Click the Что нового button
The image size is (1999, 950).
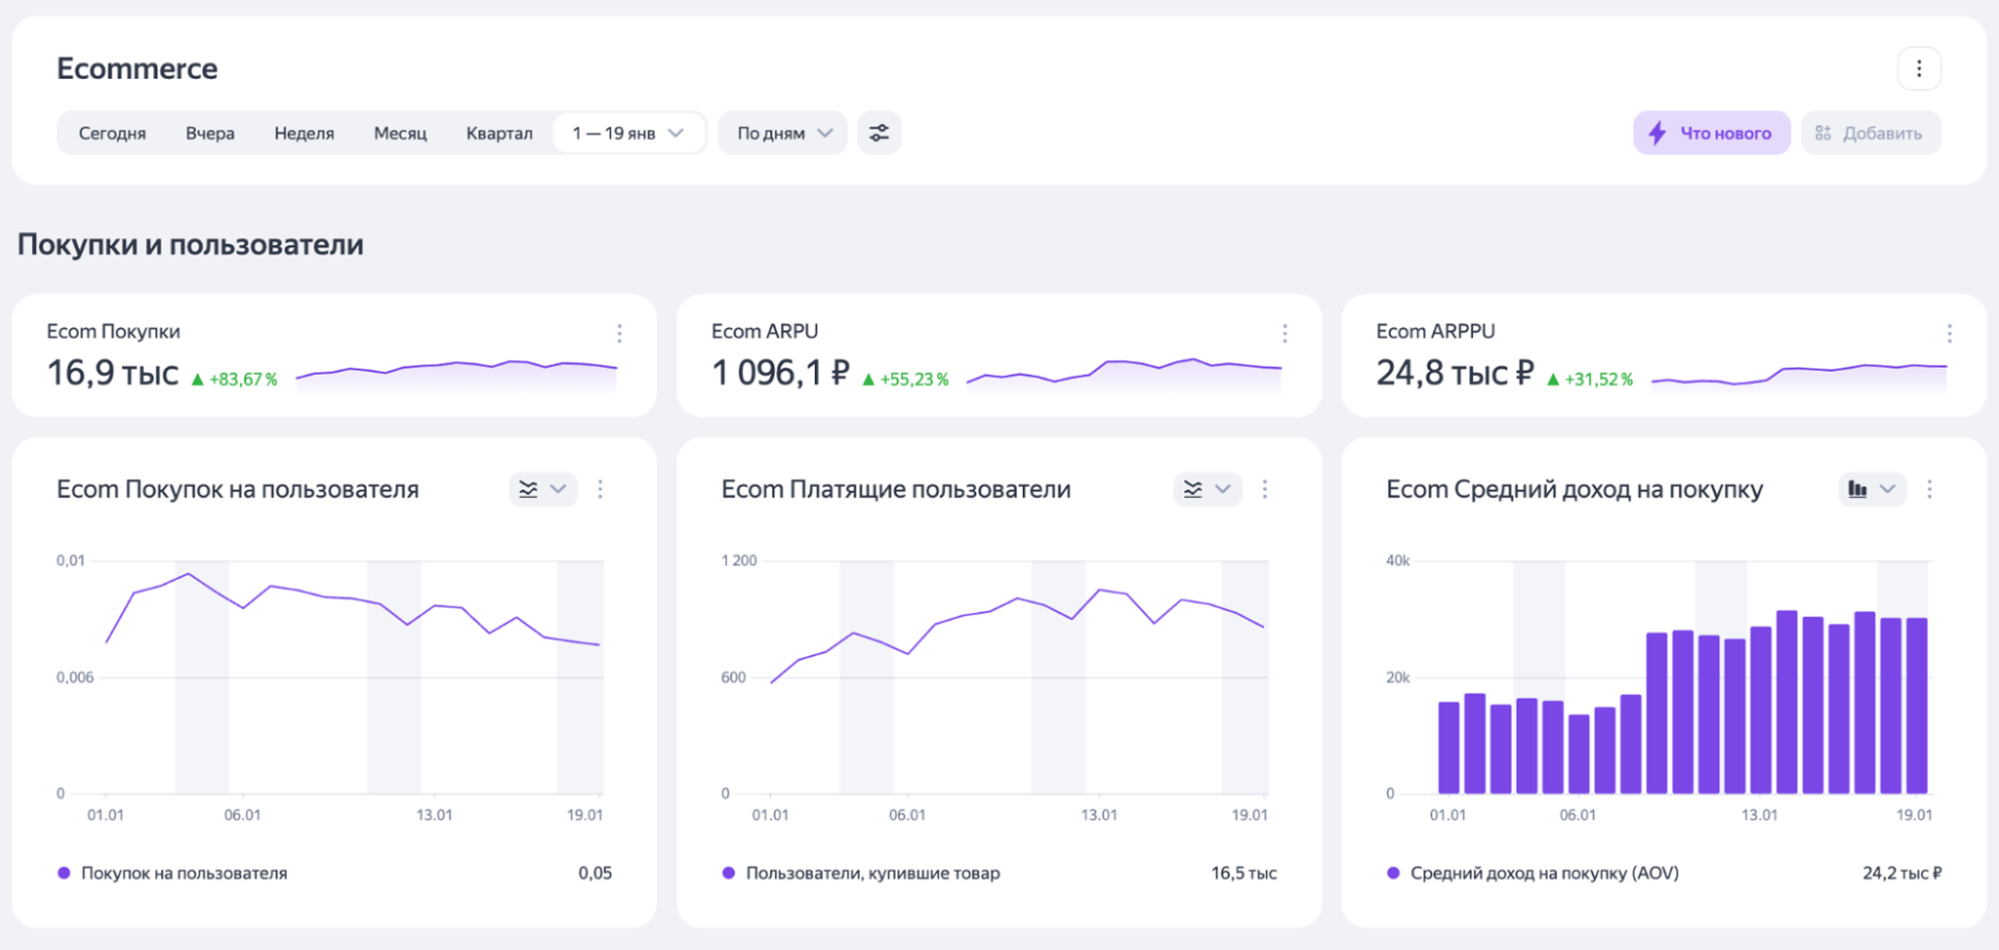coord(1711,133)
